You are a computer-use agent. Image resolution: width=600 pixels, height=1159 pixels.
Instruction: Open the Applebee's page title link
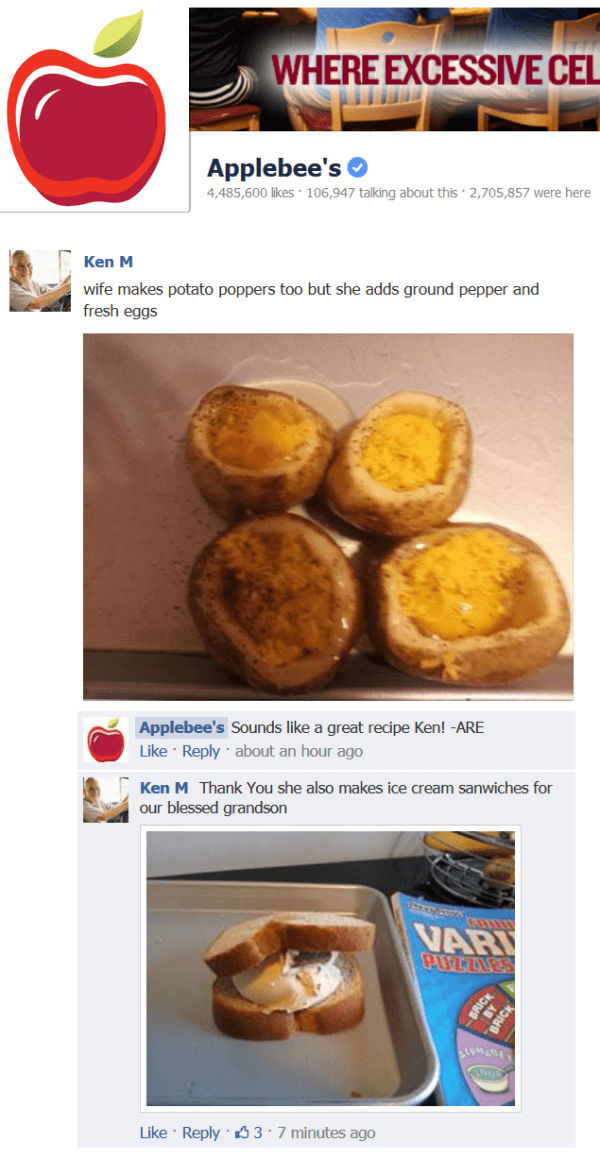tap(274, 169)
